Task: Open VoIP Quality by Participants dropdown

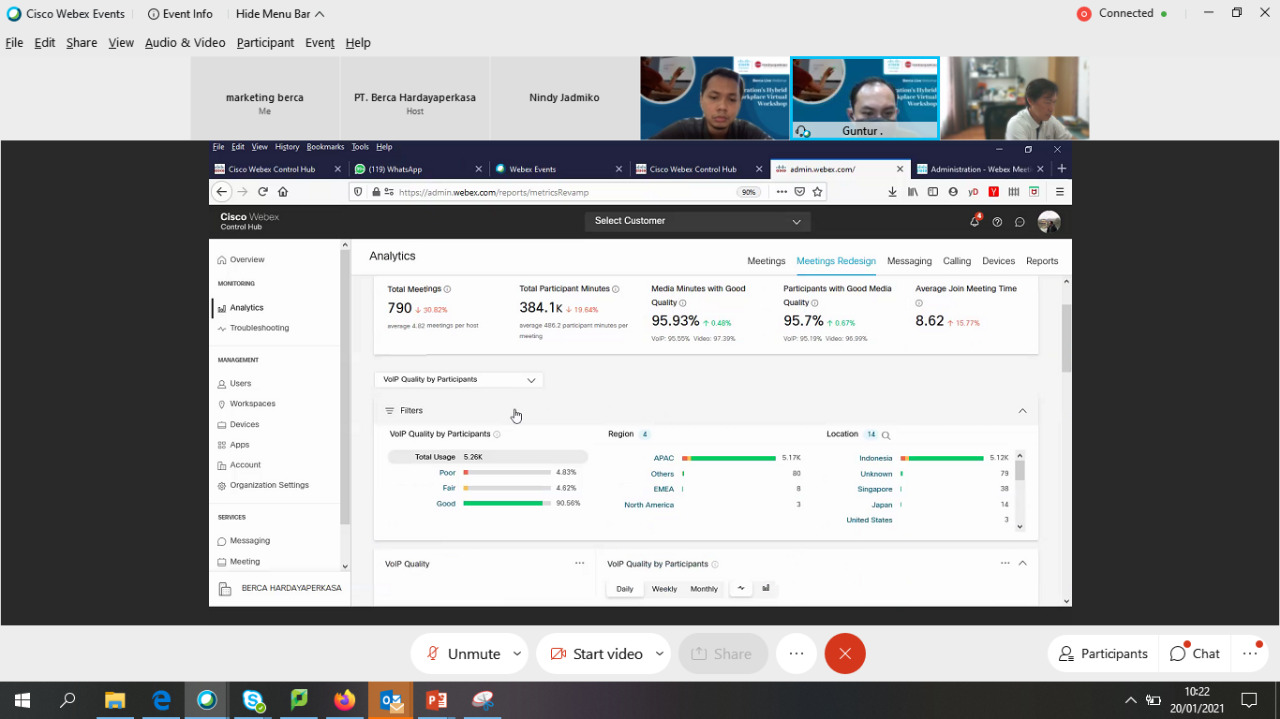Action: (x=459, y=380)
